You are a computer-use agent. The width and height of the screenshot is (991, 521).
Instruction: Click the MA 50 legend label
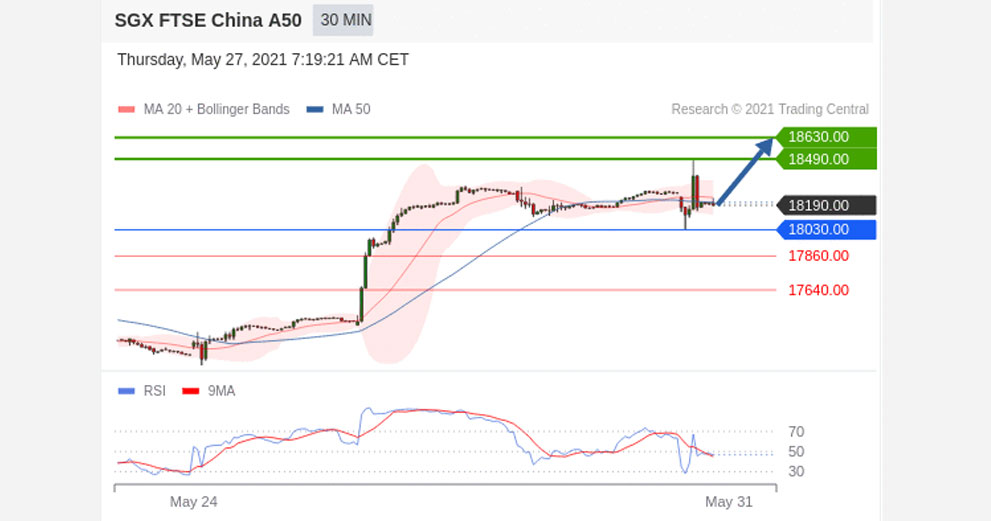351,109
